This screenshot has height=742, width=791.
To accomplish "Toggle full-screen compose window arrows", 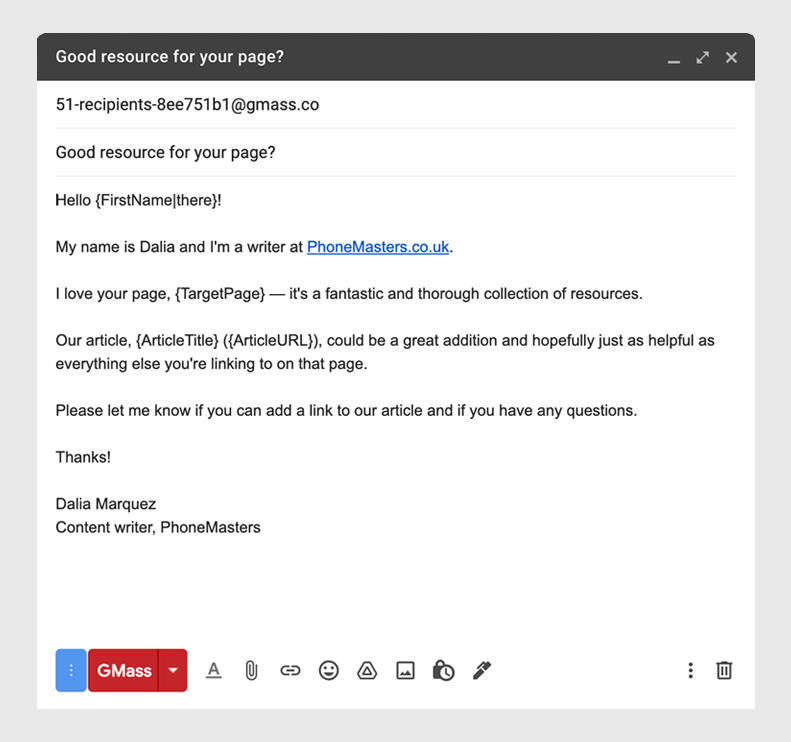I will (703, 58).
